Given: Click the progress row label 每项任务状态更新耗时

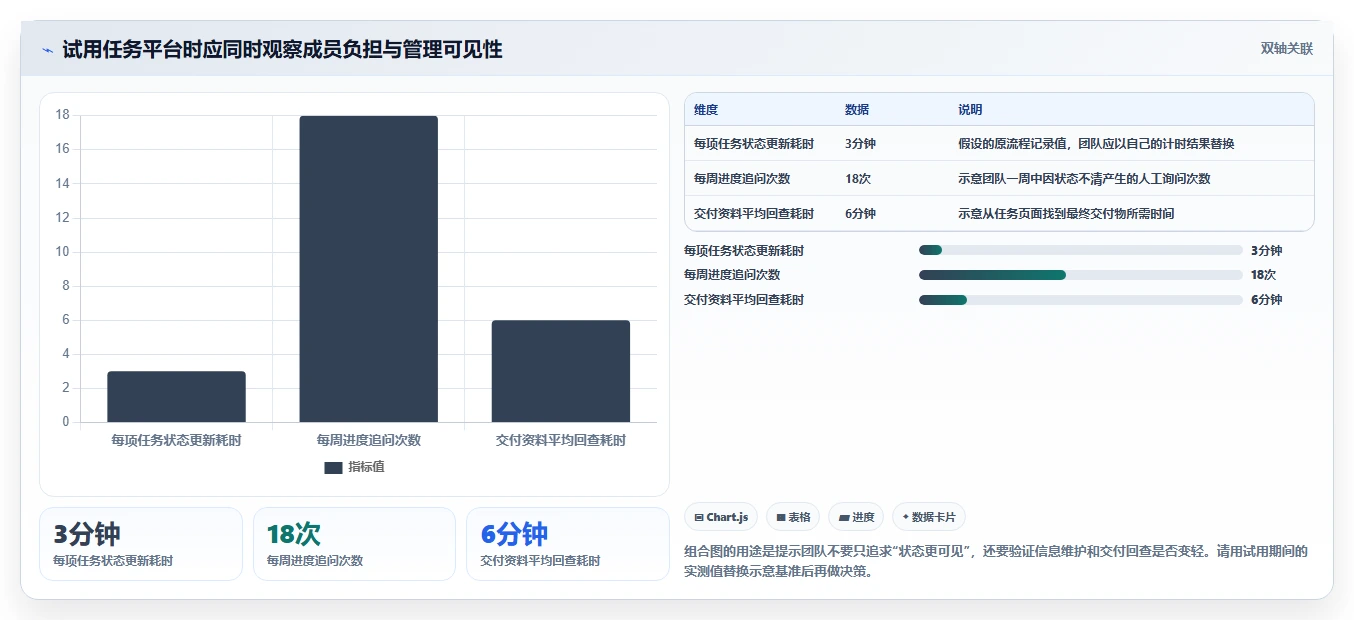Looking at the screenshot, I should tap(744, 251).
